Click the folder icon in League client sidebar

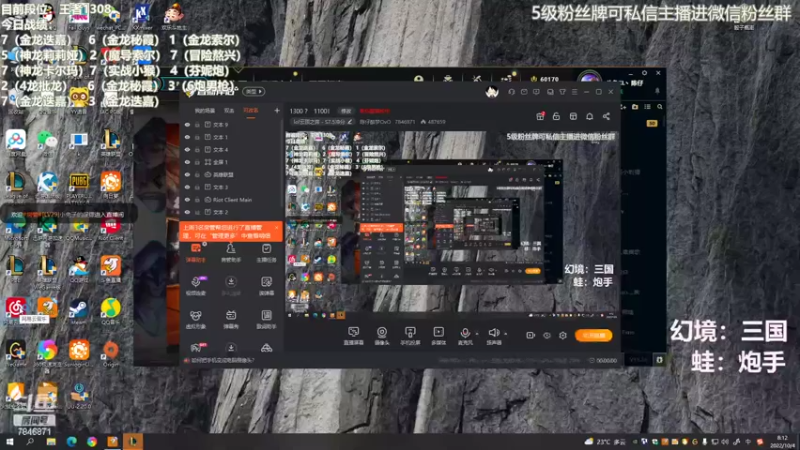[x=635, y=107]
